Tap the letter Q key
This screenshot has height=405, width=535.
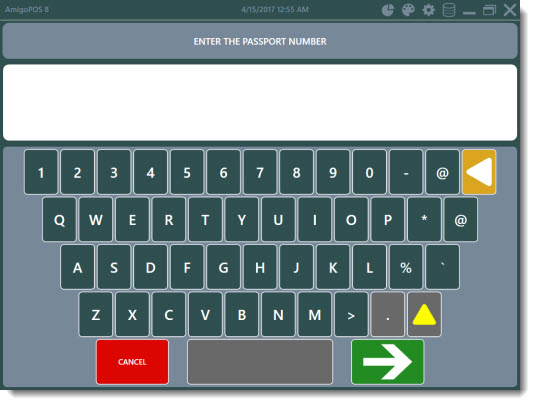tap(59, 219)
